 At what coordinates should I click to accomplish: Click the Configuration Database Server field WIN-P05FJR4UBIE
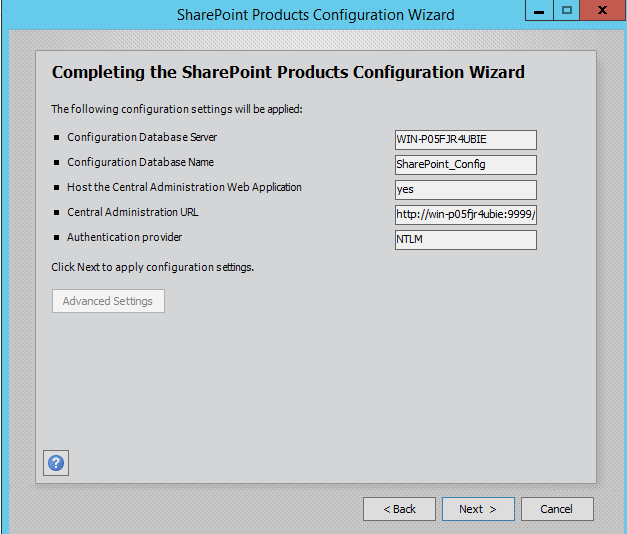(466, 140)
